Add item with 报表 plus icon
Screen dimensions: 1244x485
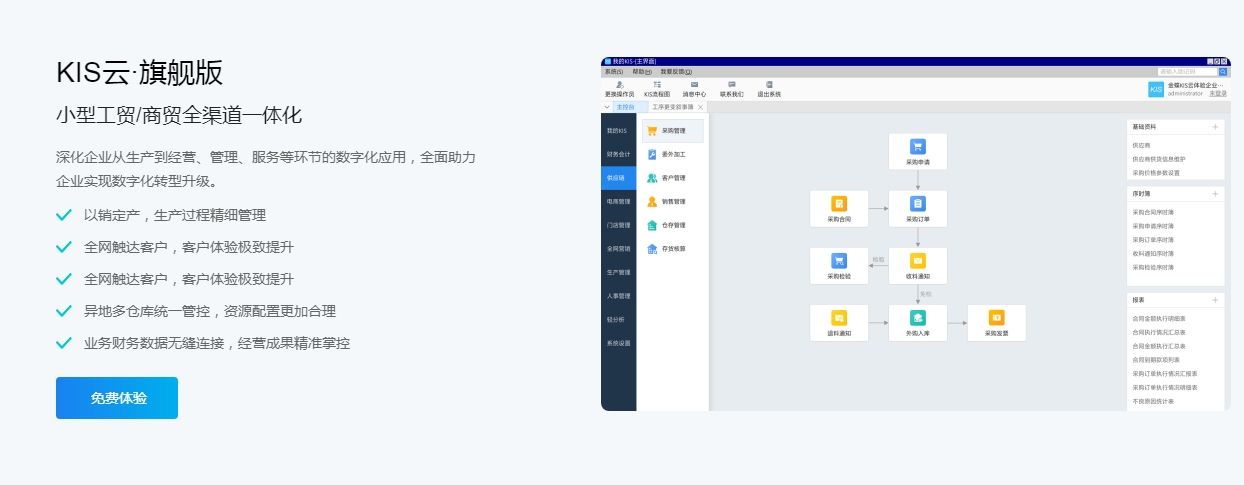pyautogui.click(x=1215, y=299)
